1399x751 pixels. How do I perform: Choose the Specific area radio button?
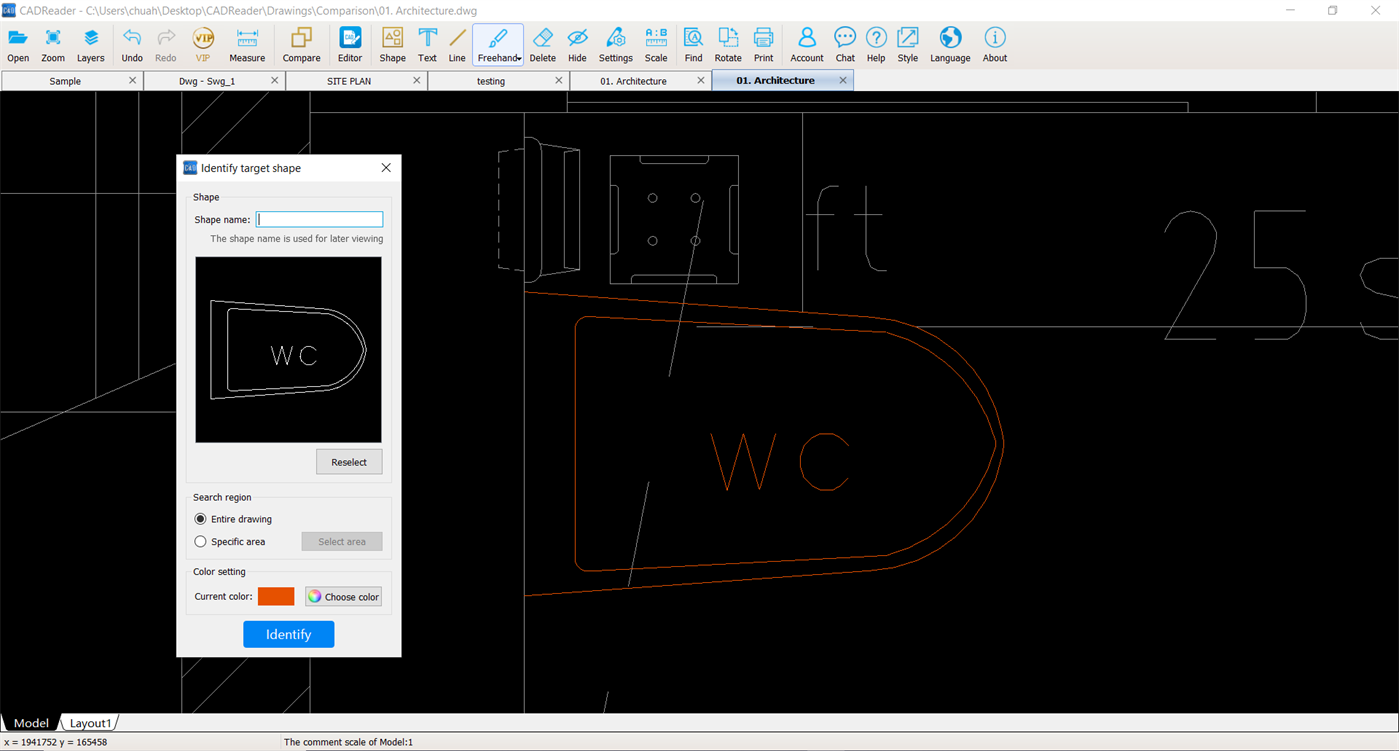point(200,541)
